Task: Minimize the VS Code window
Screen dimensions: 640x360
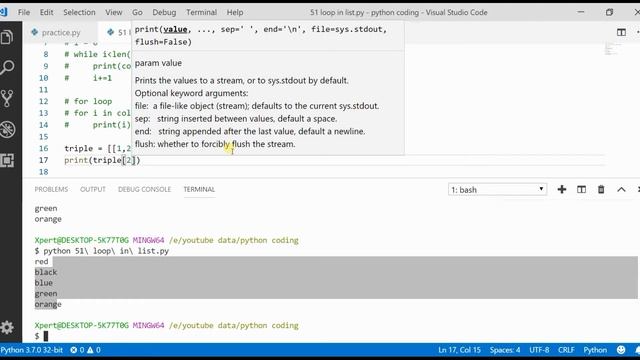Action: tap(581, 12)
